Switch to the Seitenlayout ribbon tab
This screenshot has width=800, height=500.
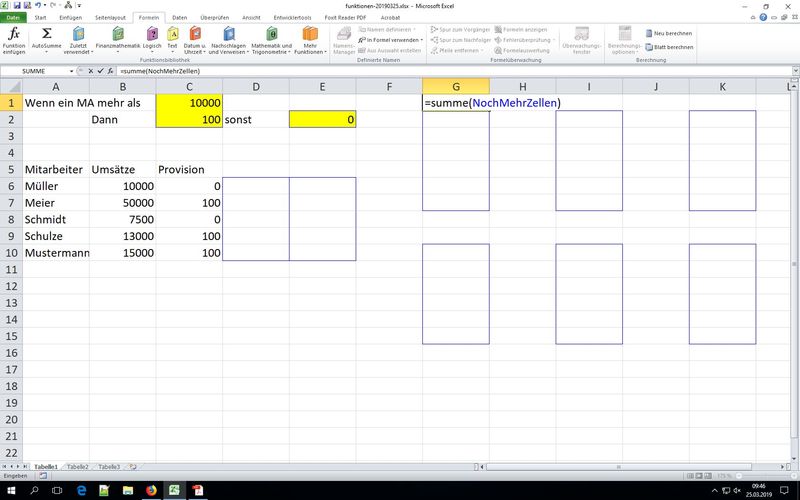(110, 17)
